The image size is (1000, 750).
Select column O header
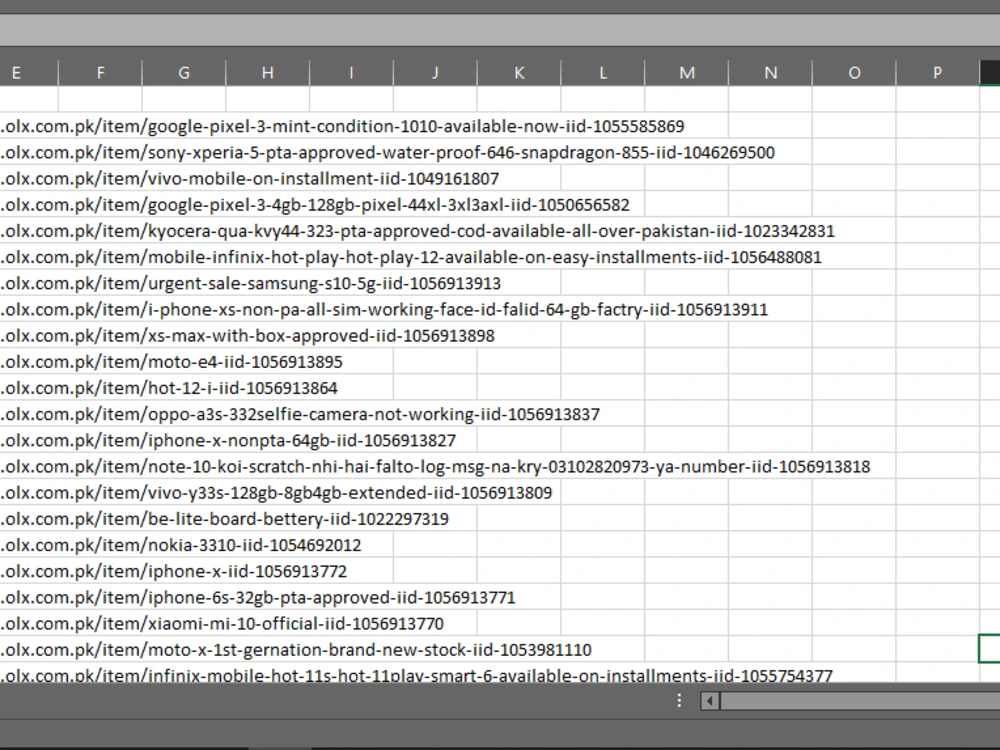(x=855, y=73)
